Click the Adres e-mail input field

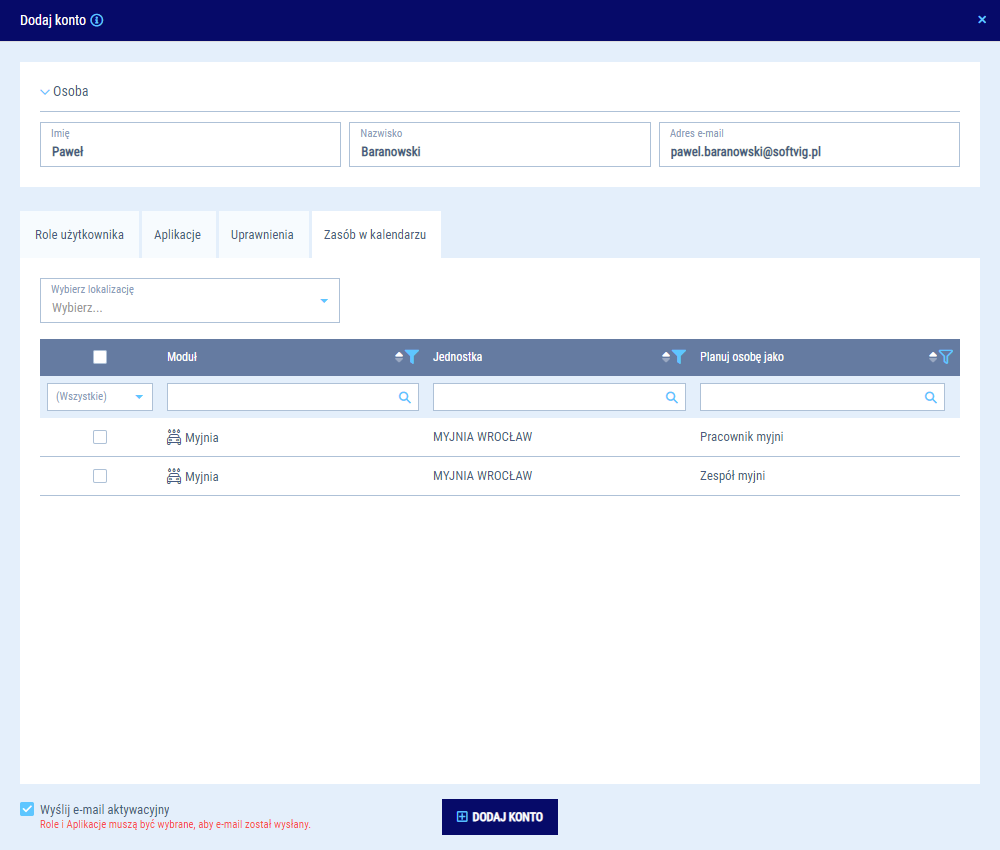coord(809,152)
